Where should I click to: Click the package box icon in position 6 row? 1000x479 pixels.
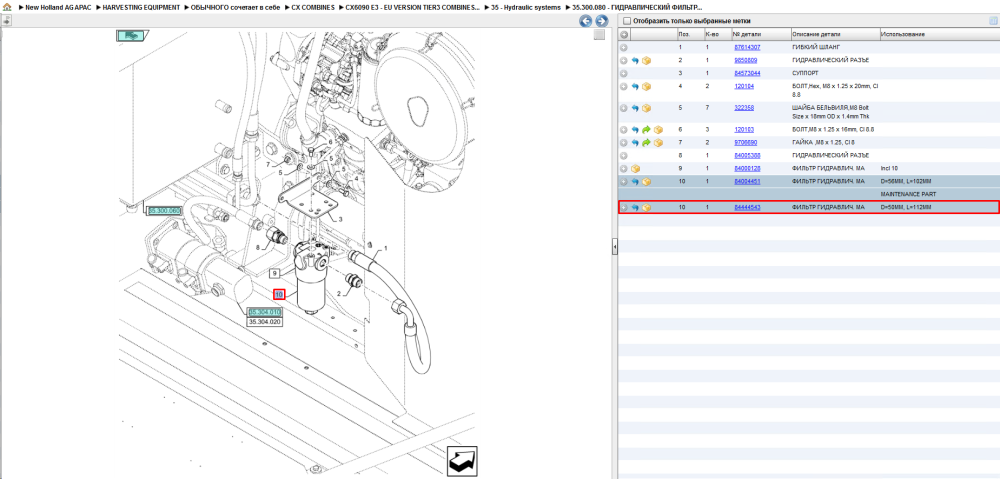click(x=658, y=129)
